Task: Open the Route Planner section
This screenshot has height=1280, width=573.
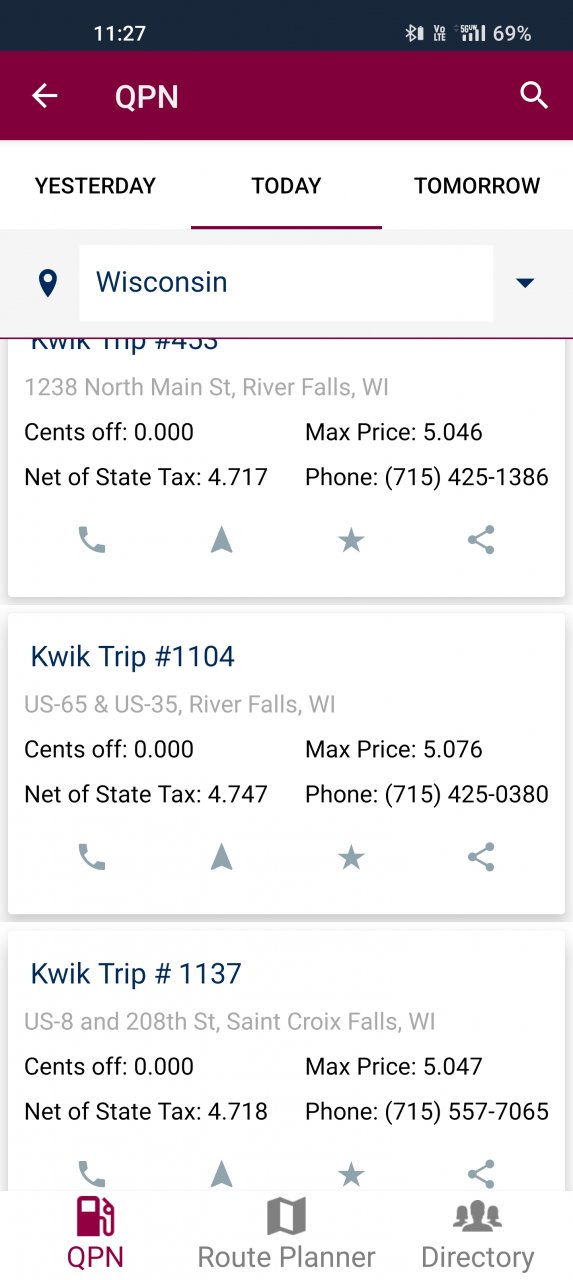Action: pyautogui.click(x=286, y=1234)
